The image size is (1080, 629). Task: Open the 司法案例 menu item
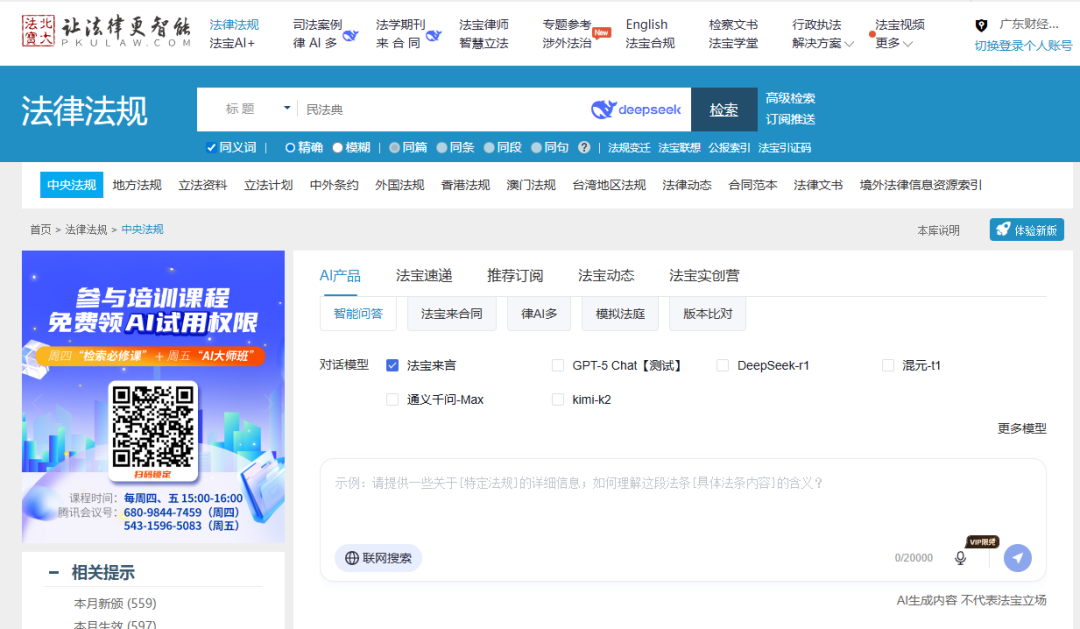pos(318,24)
